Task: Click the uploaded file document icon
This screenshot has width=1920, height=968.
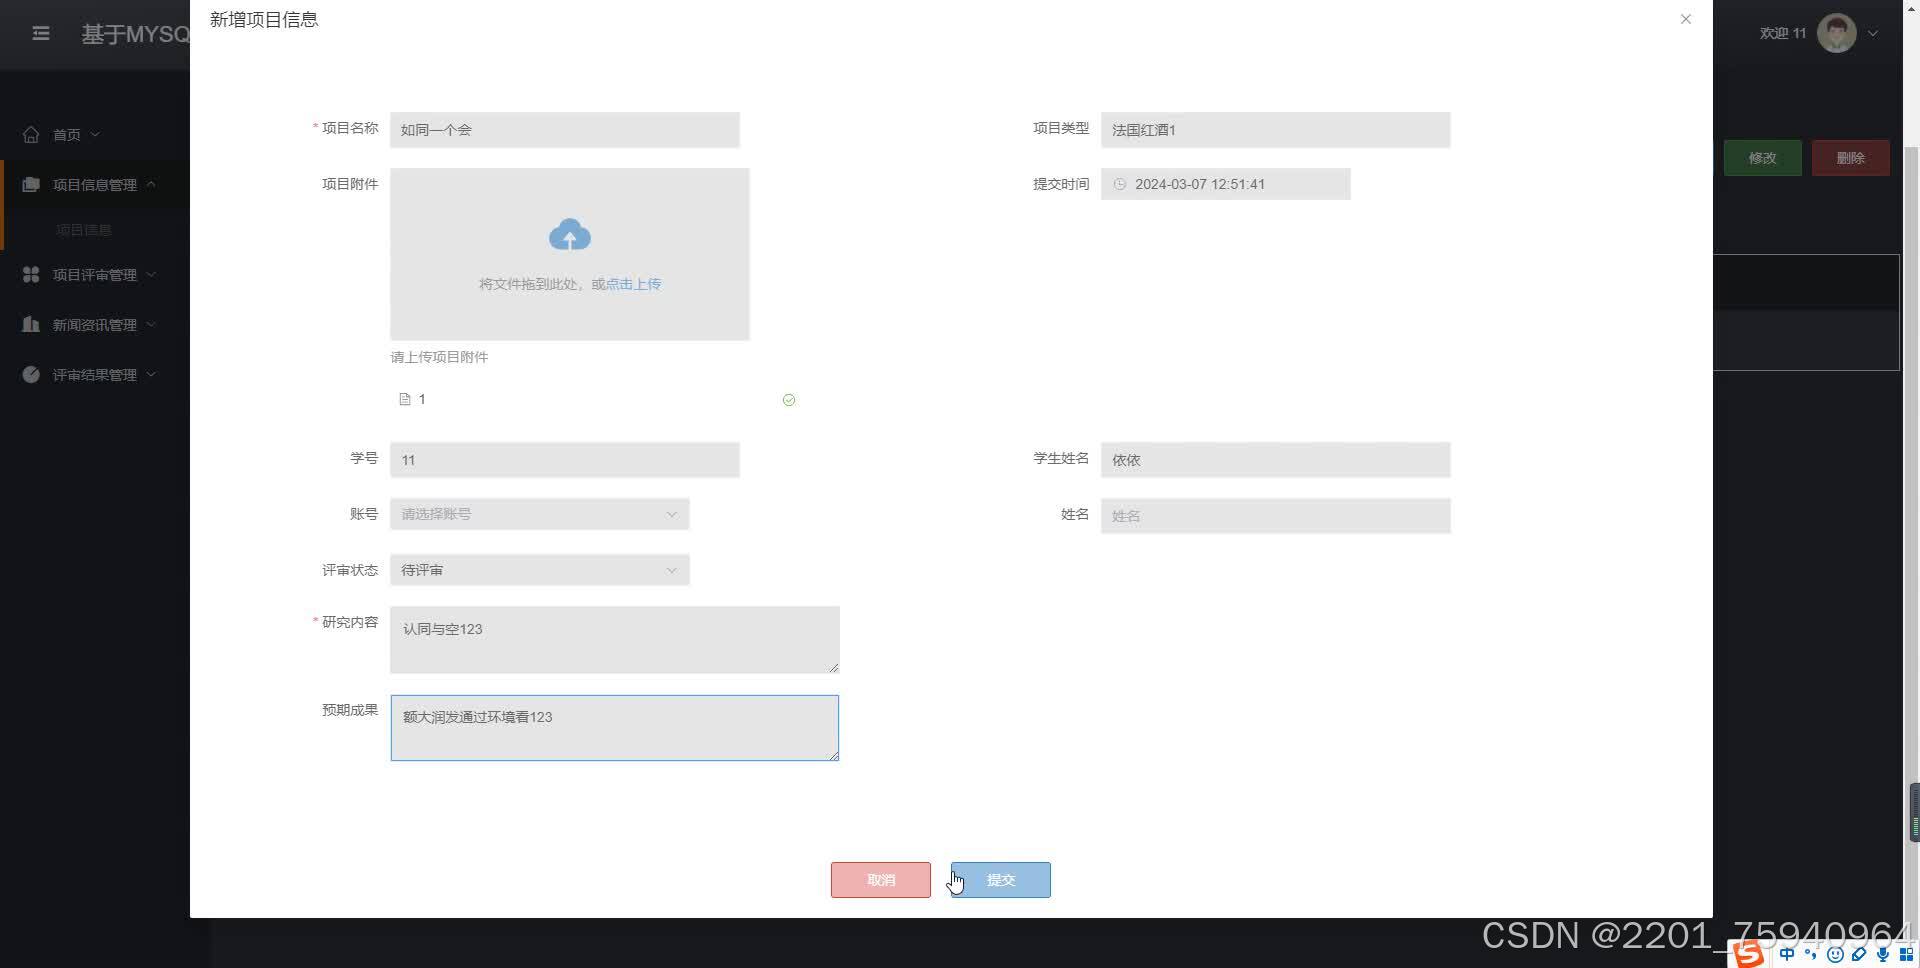Action: click(x=405, y=399)
